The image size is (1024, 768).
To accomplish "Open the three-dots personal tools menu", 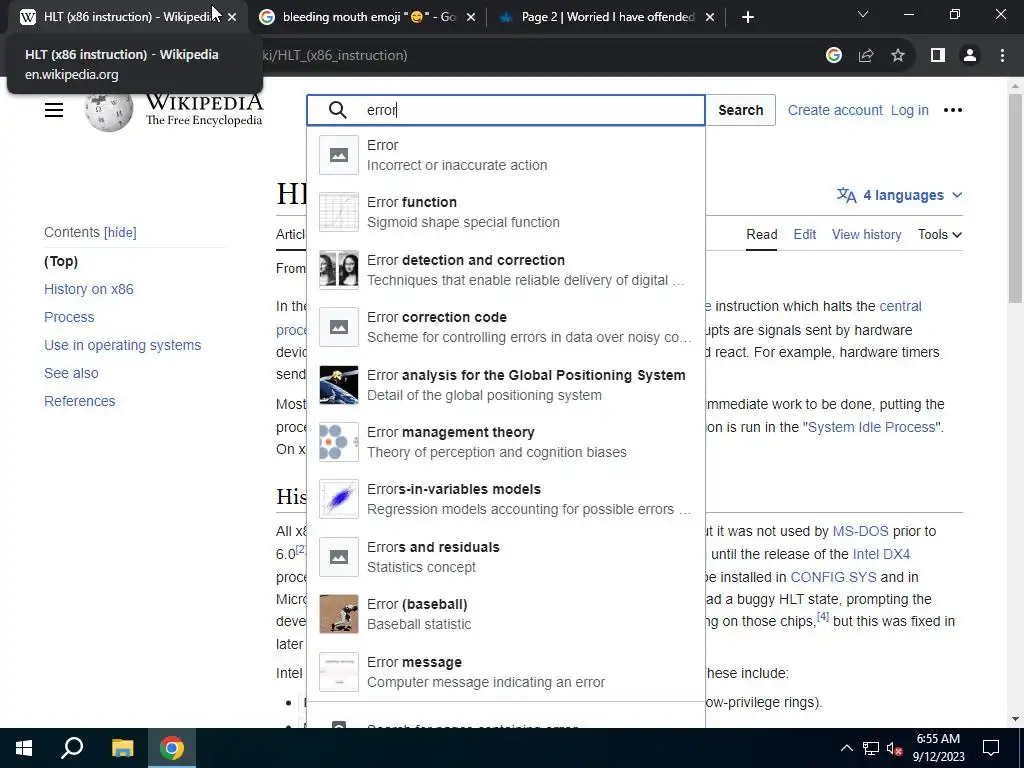I will [x=953, y=110].
